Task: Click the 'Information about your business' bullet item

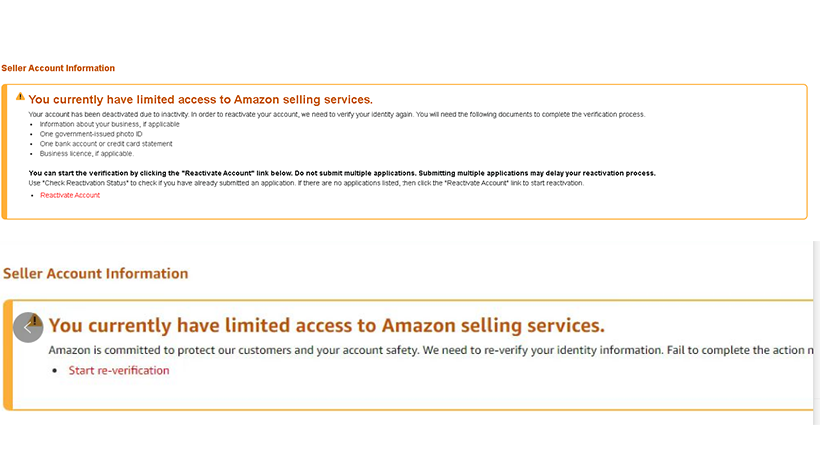Action: point(109,125)
